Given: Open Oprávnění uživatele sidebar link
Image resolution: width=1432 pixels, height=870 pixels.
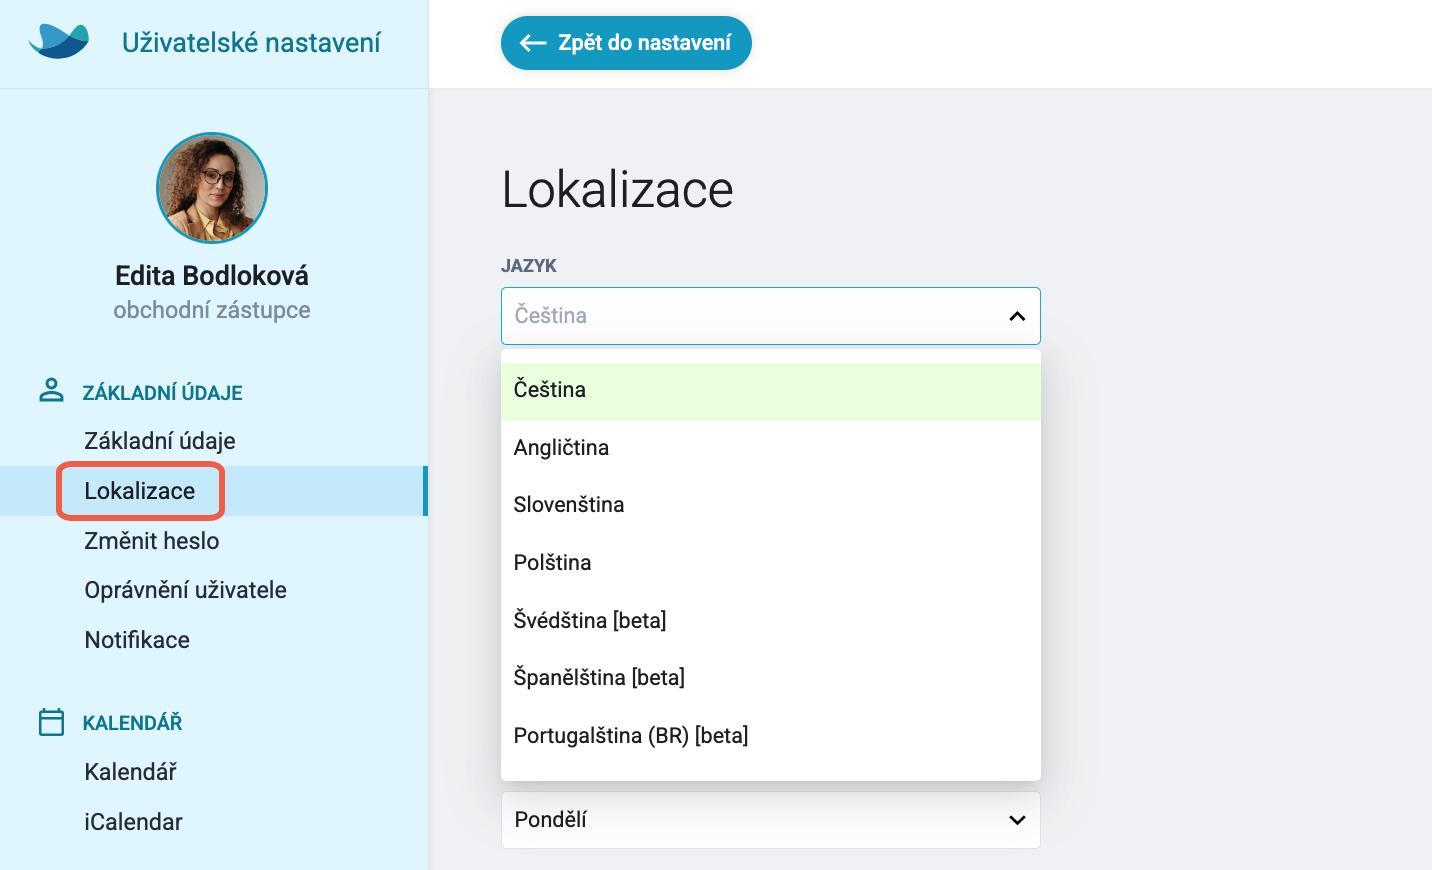Looking at the screenshot, I should [186, 590].
